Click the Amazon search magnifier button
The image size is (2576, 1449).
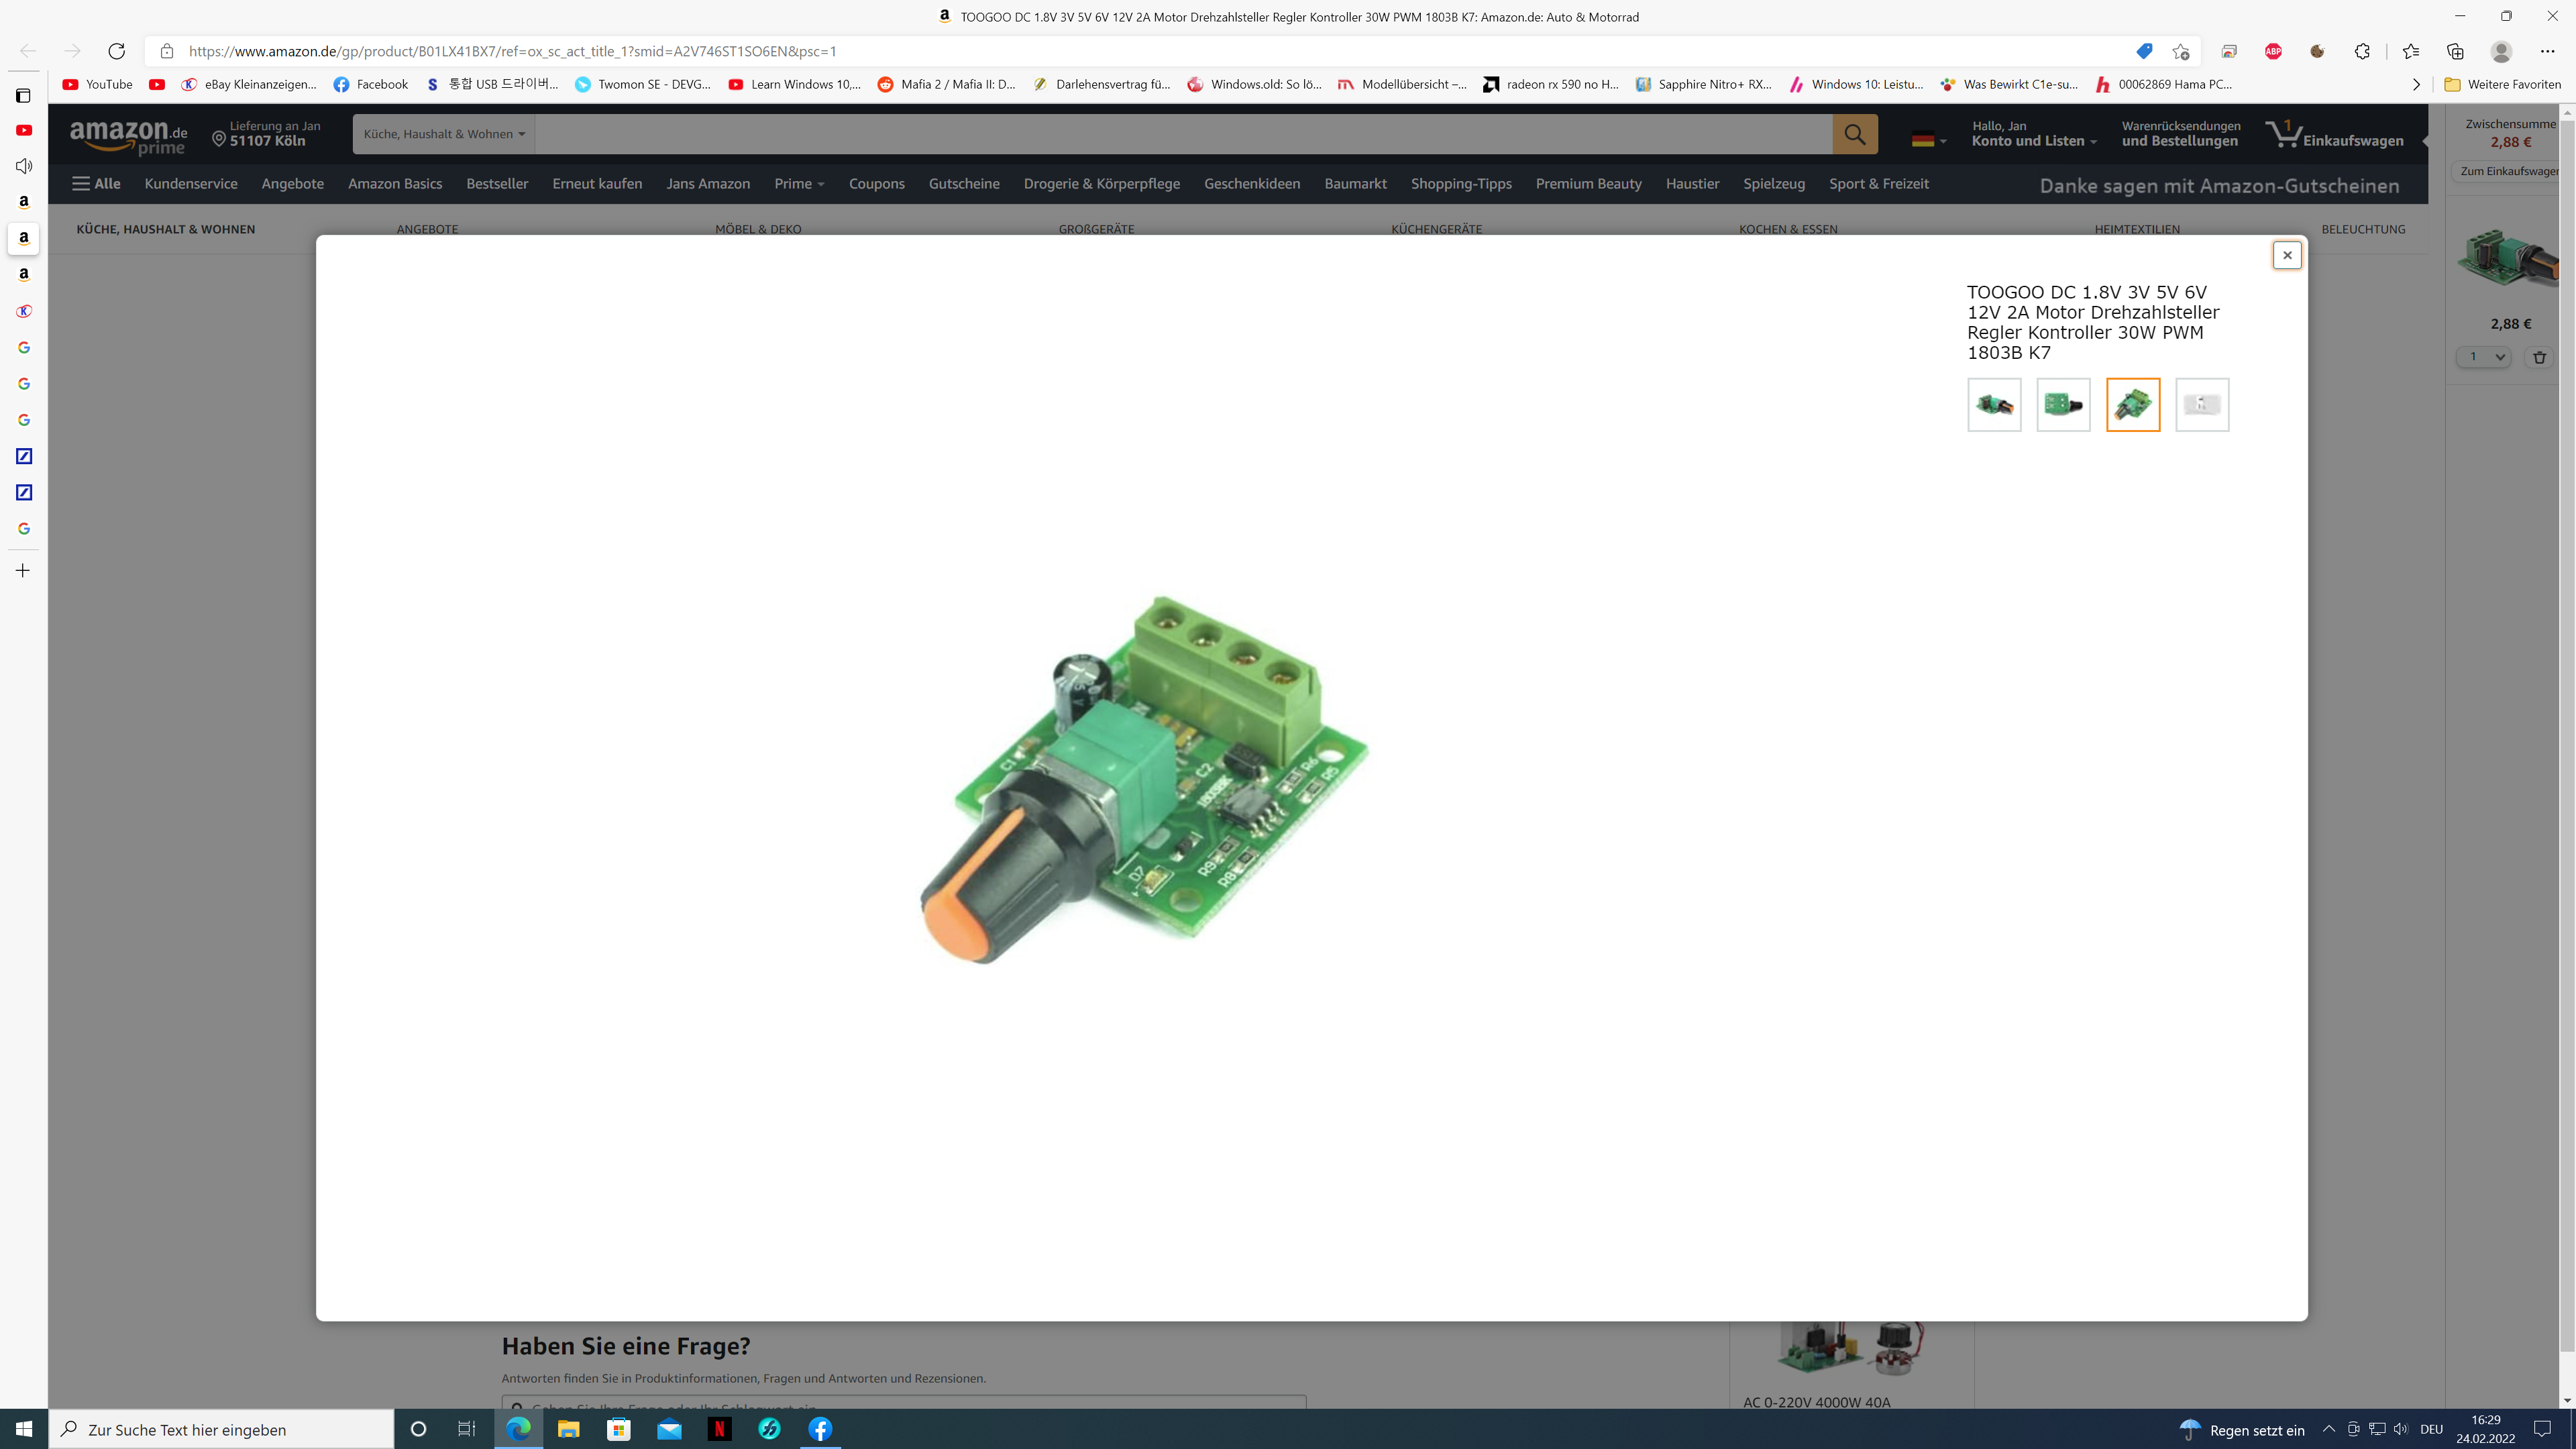1855,134
